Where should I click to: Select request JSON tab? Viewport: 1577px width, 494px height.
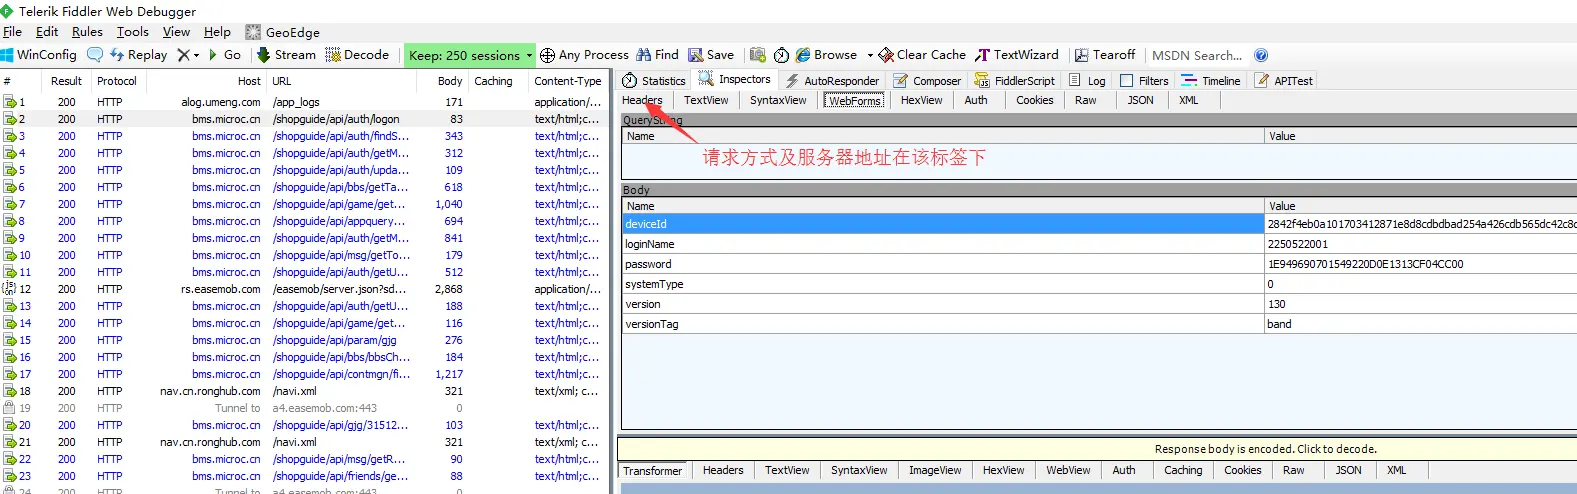(1141, 100)
